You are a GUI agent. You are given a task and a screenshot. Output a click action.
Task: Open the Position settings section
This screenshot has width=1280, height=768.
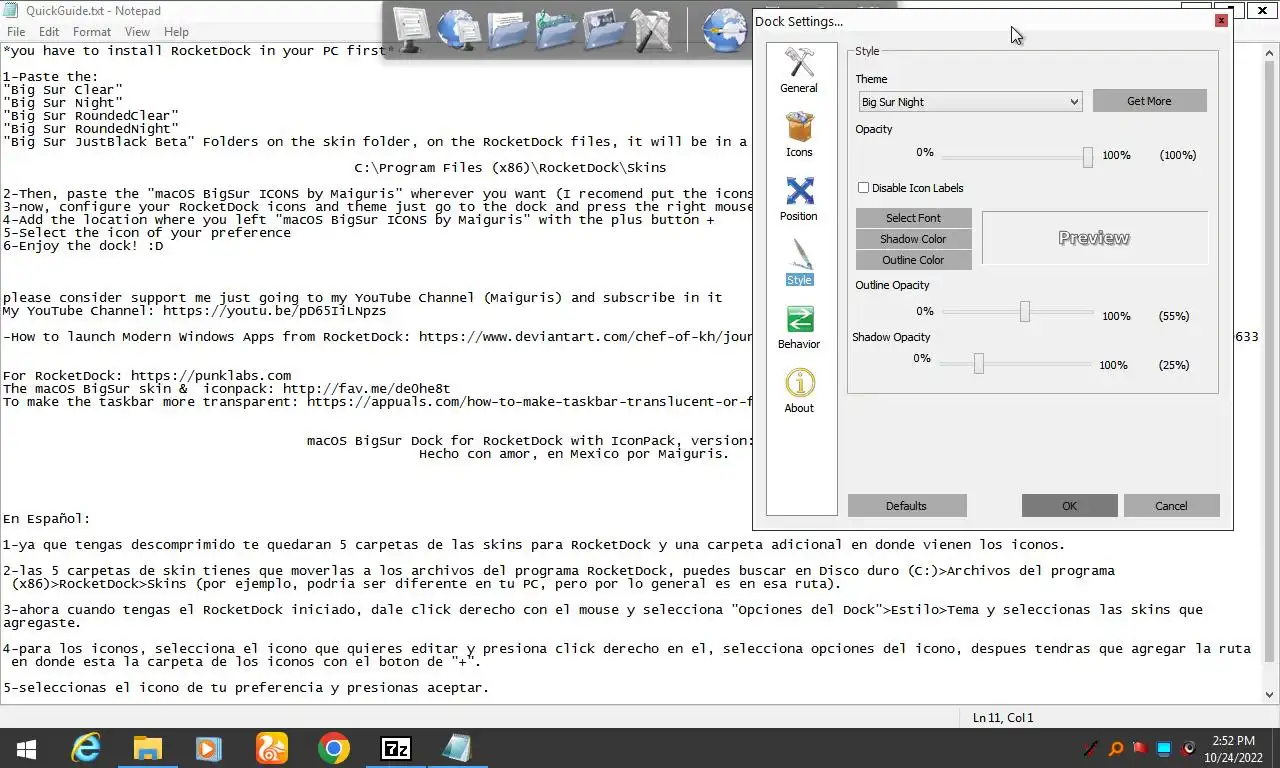click(799, 199)
